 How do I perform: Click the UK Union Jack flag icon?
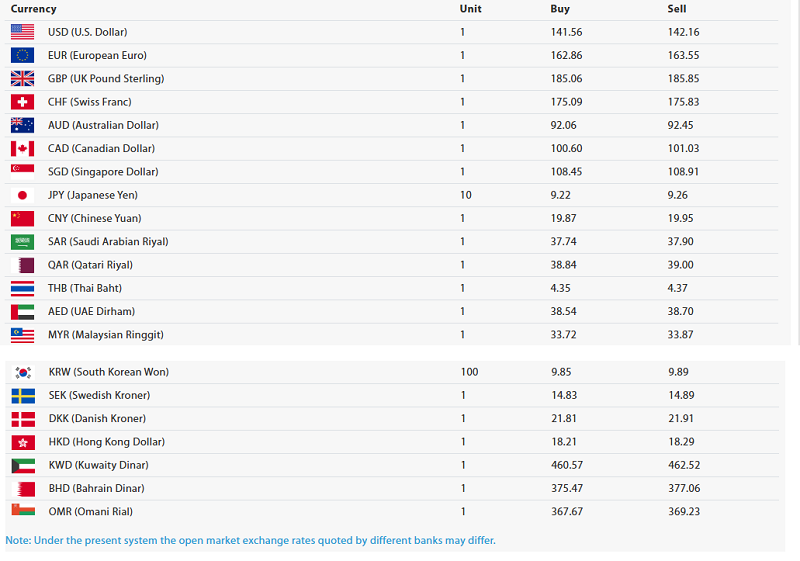pos(22,78)
